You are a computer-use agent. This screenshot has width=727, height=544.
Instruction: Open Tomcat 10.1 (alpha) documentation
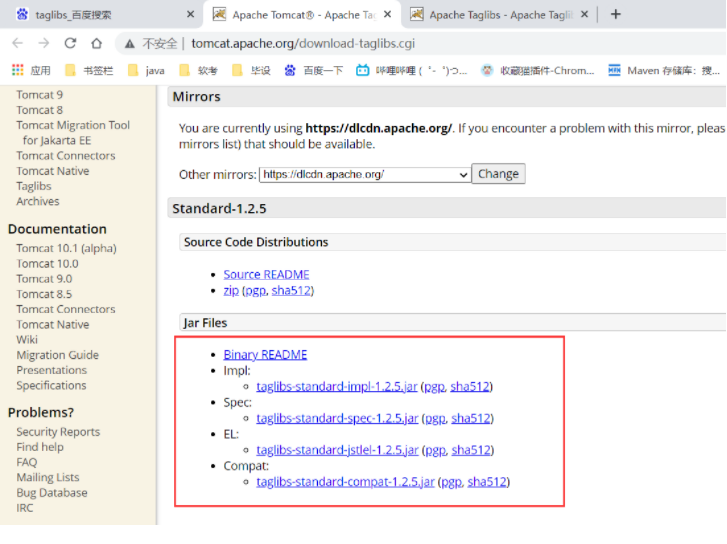[66, 248]
